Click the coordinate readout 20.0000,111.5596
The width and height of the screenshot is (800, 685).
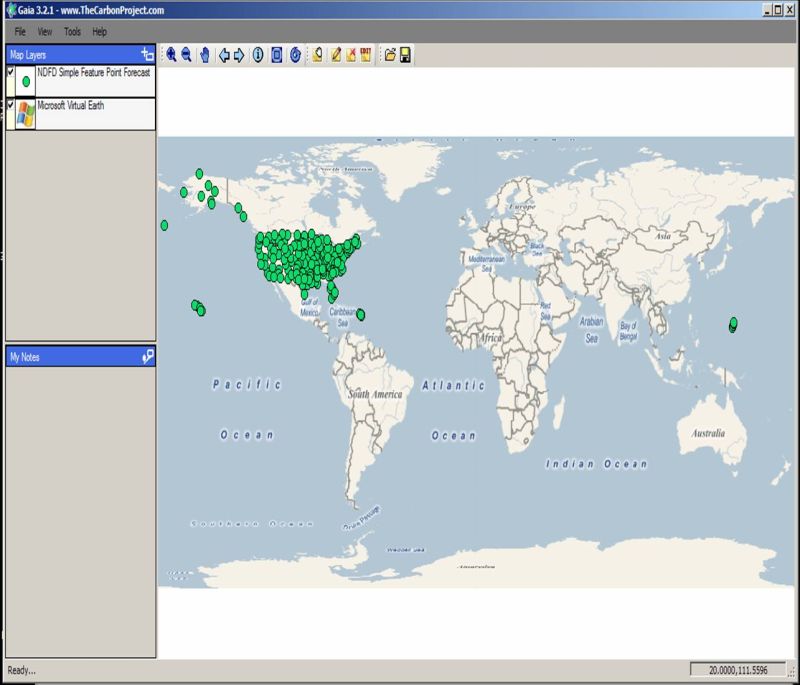738,670
